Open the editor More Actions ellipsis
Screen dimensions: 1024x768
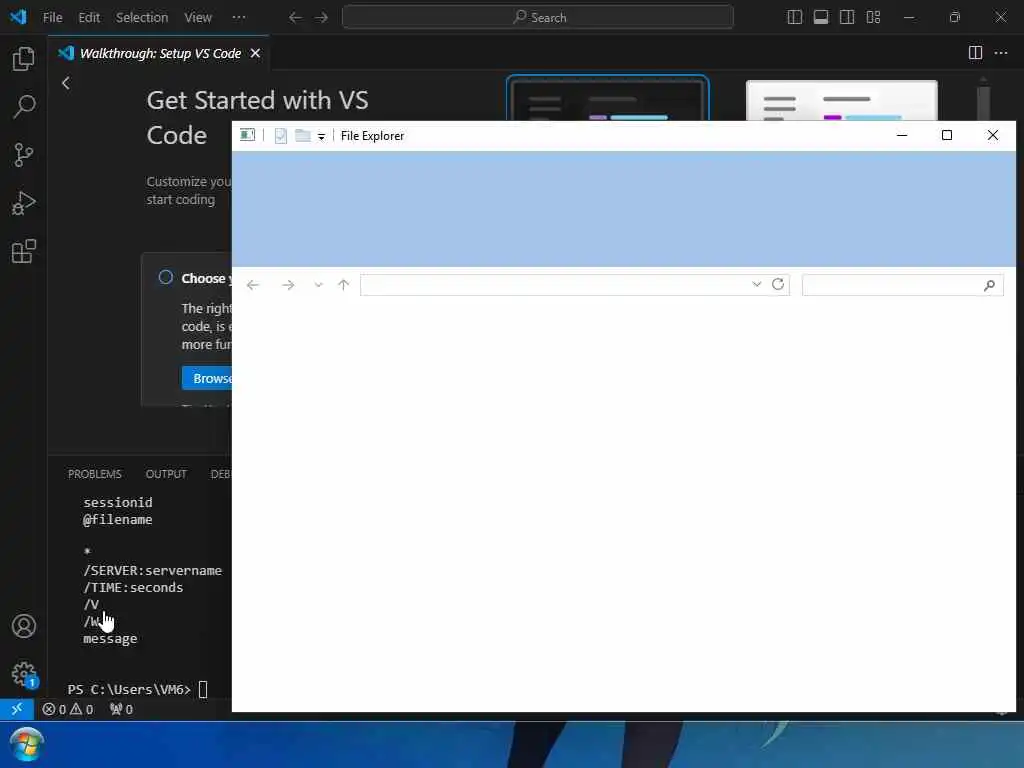(x=1001, y=53)
